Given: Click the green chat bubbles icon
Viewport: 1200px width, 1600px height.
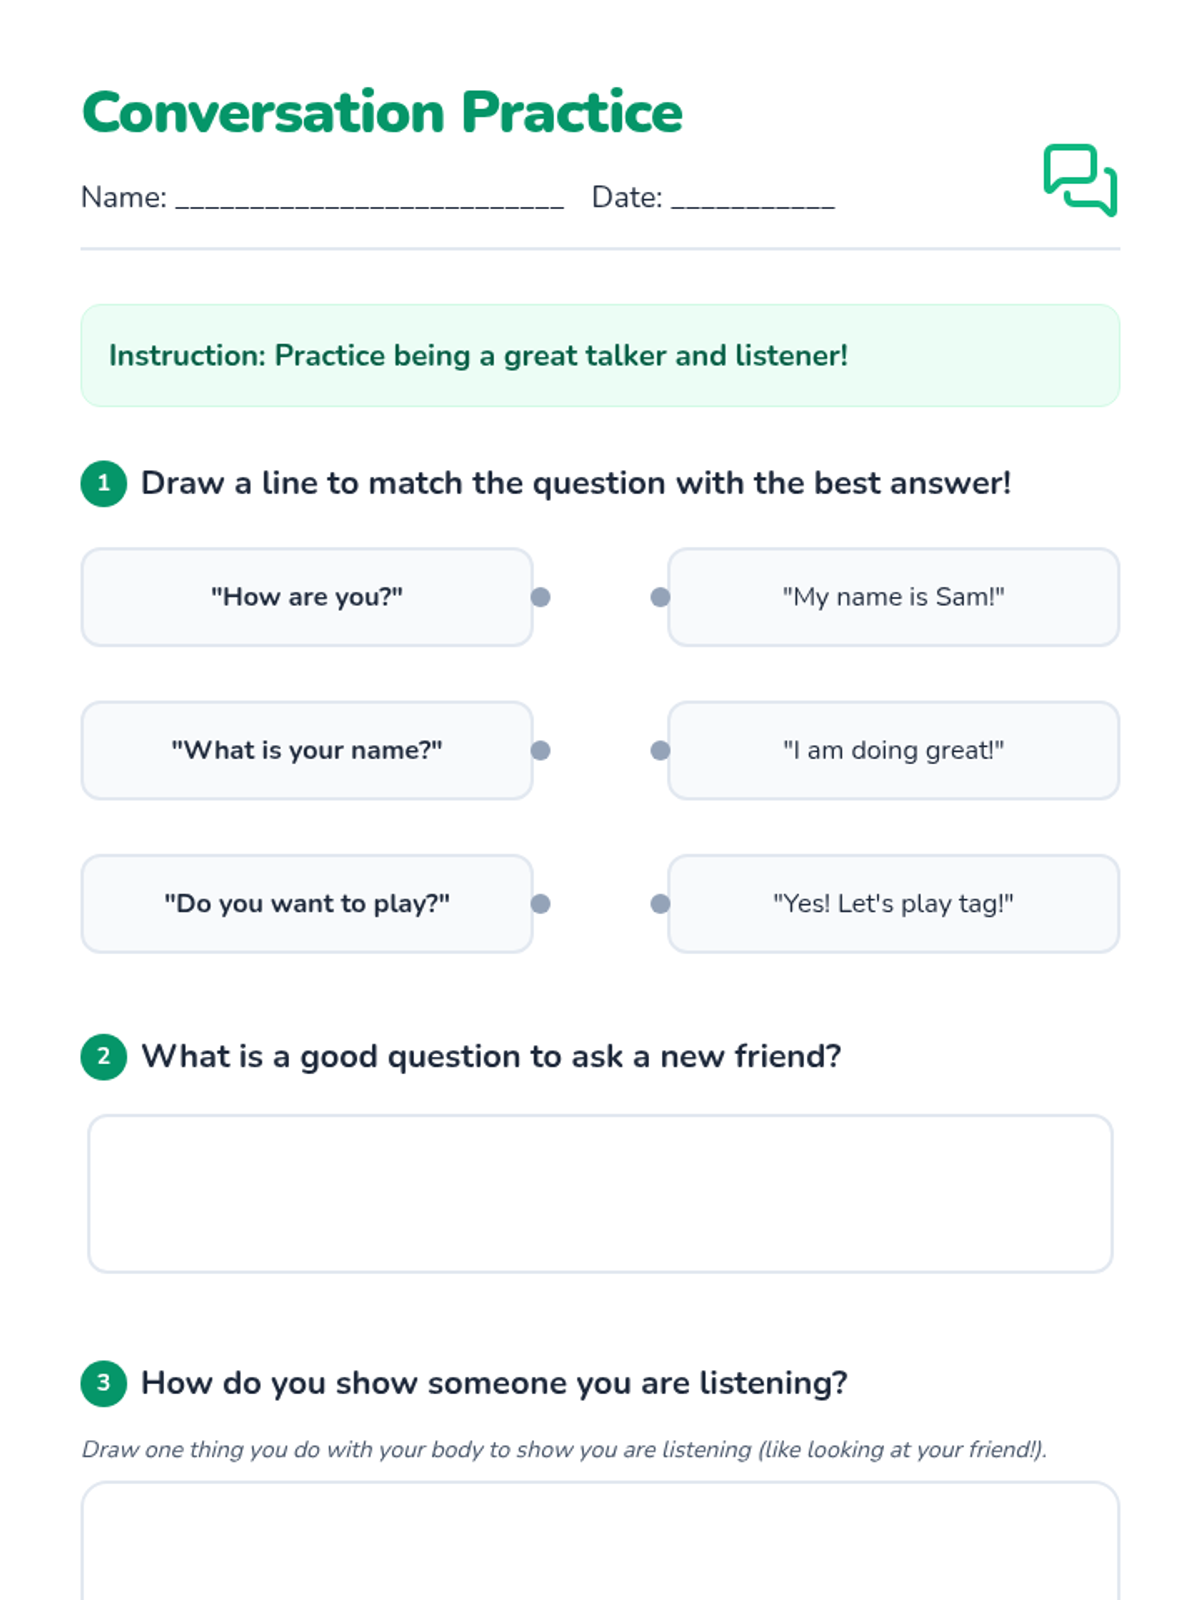Looking at the screenshot, I should [x=1080, y=180].
